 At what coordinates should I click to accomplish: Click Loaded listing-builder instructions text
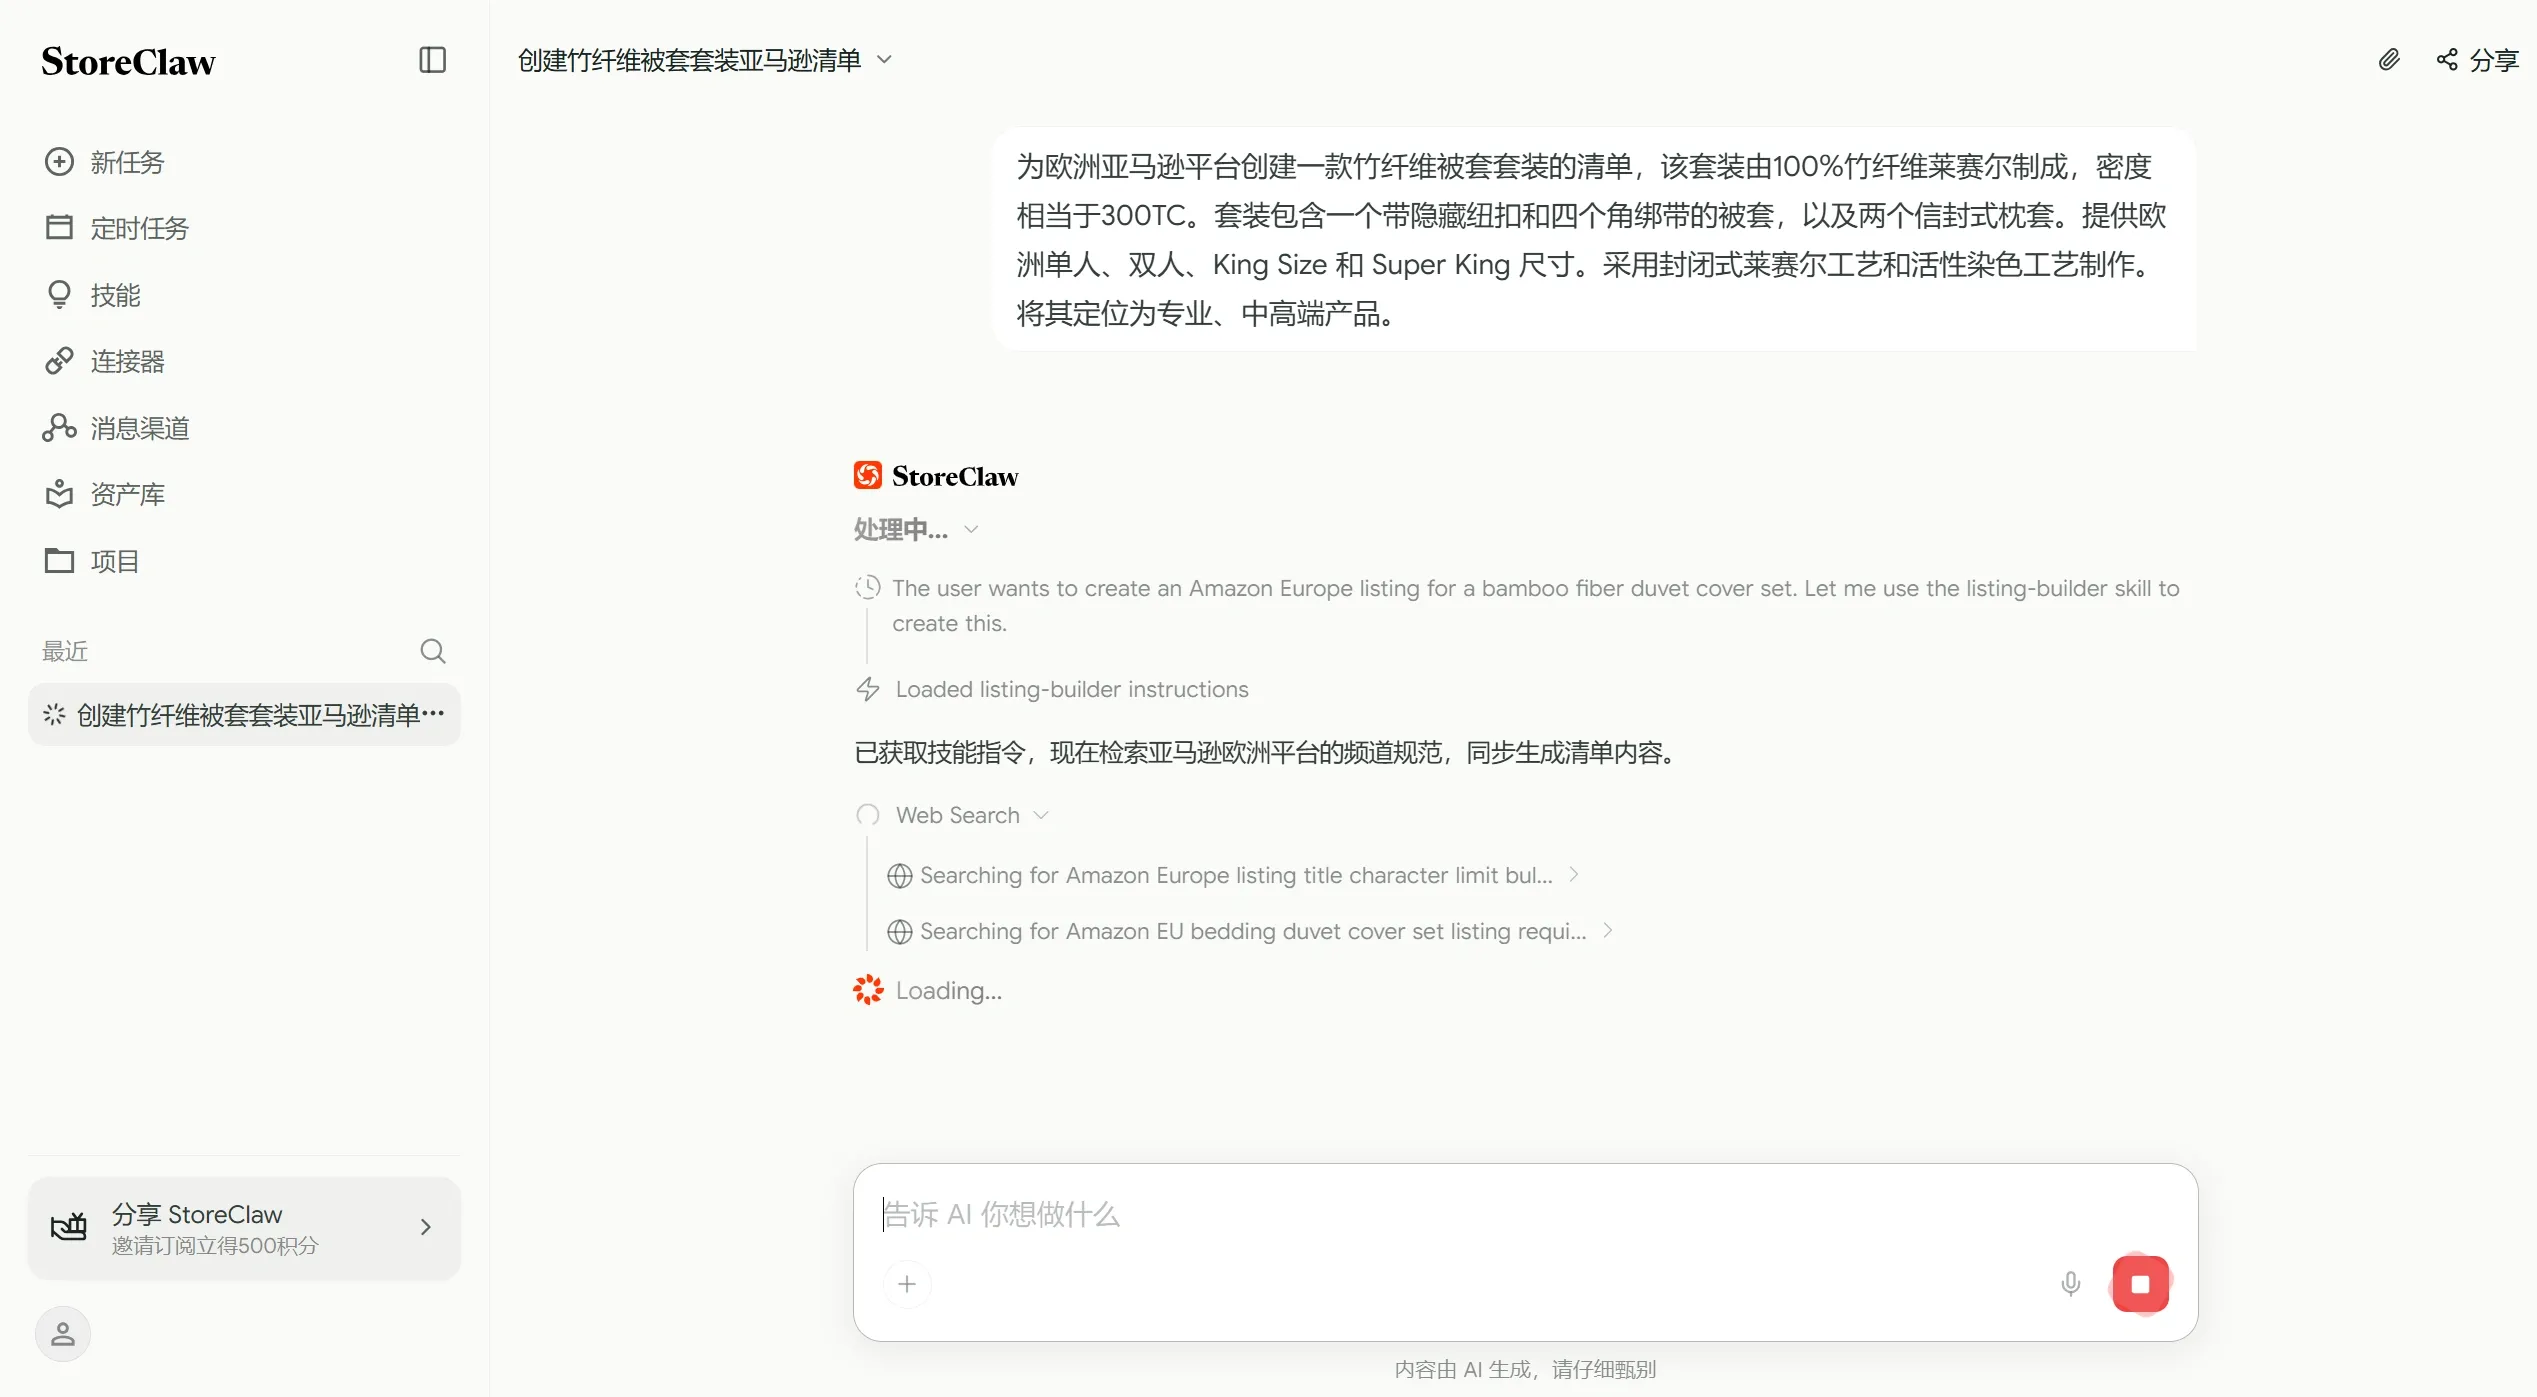click(1072, 689)
